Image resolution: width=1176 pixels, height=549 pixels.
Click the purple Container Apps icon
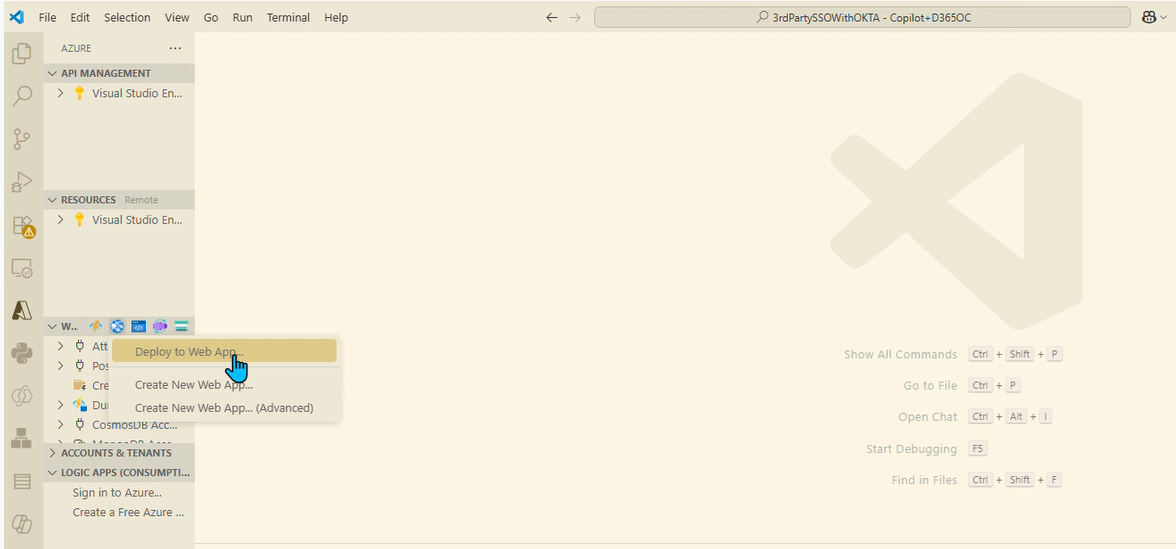[x=160, y=326]
